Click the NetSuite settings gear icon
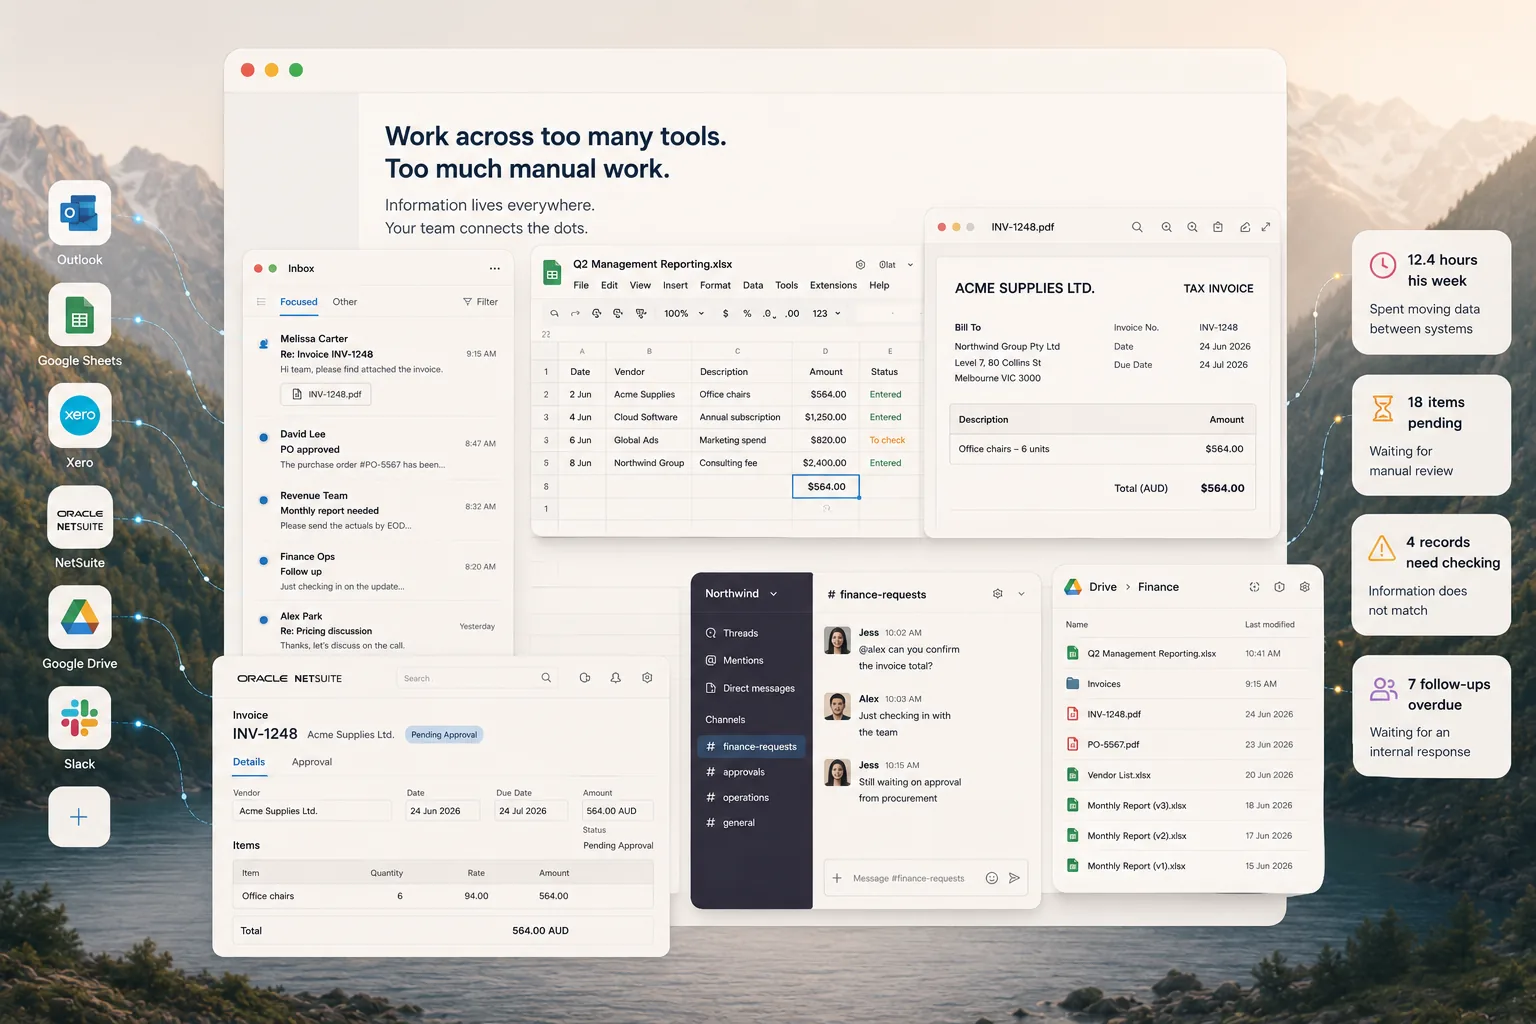The width and height of the screenshot is (1536, 1024). pos(647,678)
